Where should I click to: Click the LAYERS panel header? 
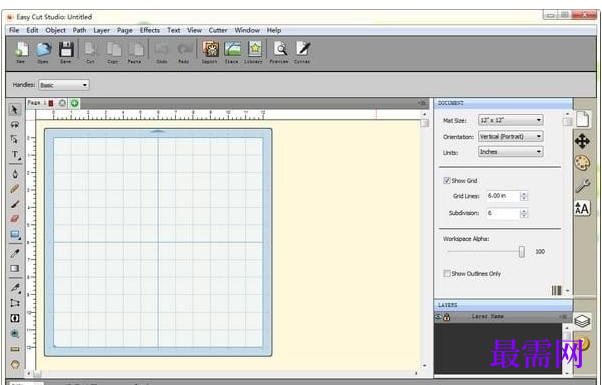click(x=503, y=305)
